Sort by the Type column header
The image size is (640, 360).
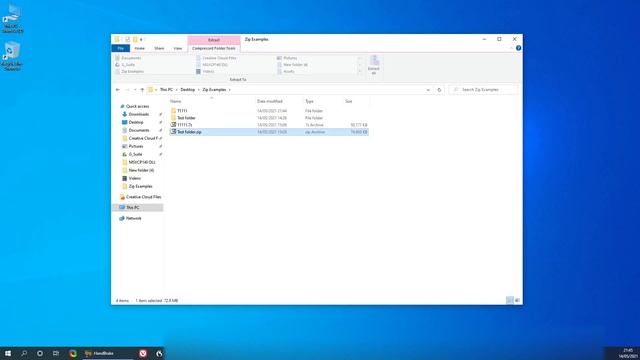[309, 101]
